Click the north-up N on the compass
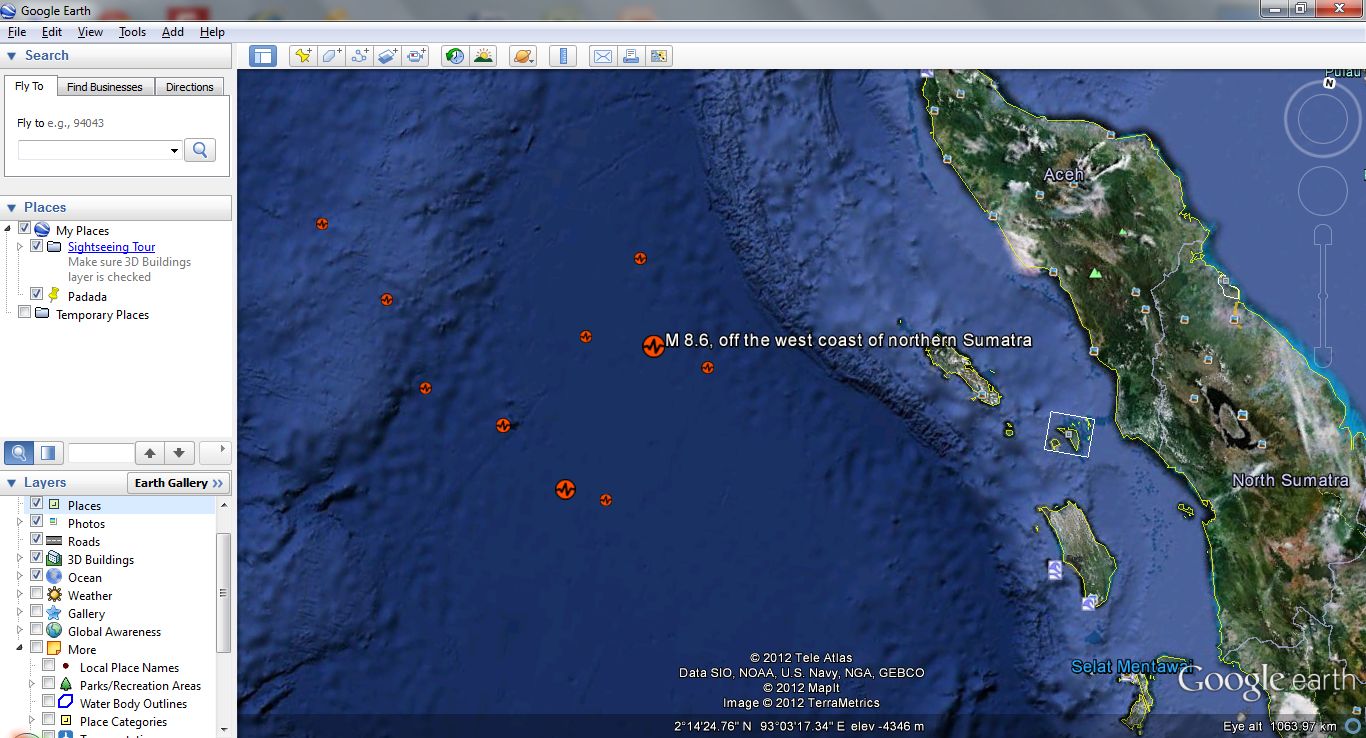Image resolution: width=1366 pixels, height=738 pixels. (x=1329, y=84)
